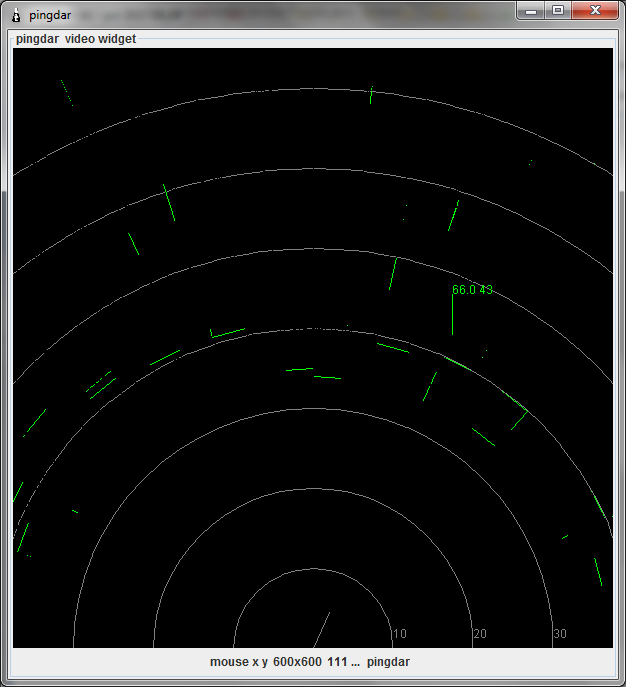
Task: Maximize the pingdar window
Action: tap(558, 10)
